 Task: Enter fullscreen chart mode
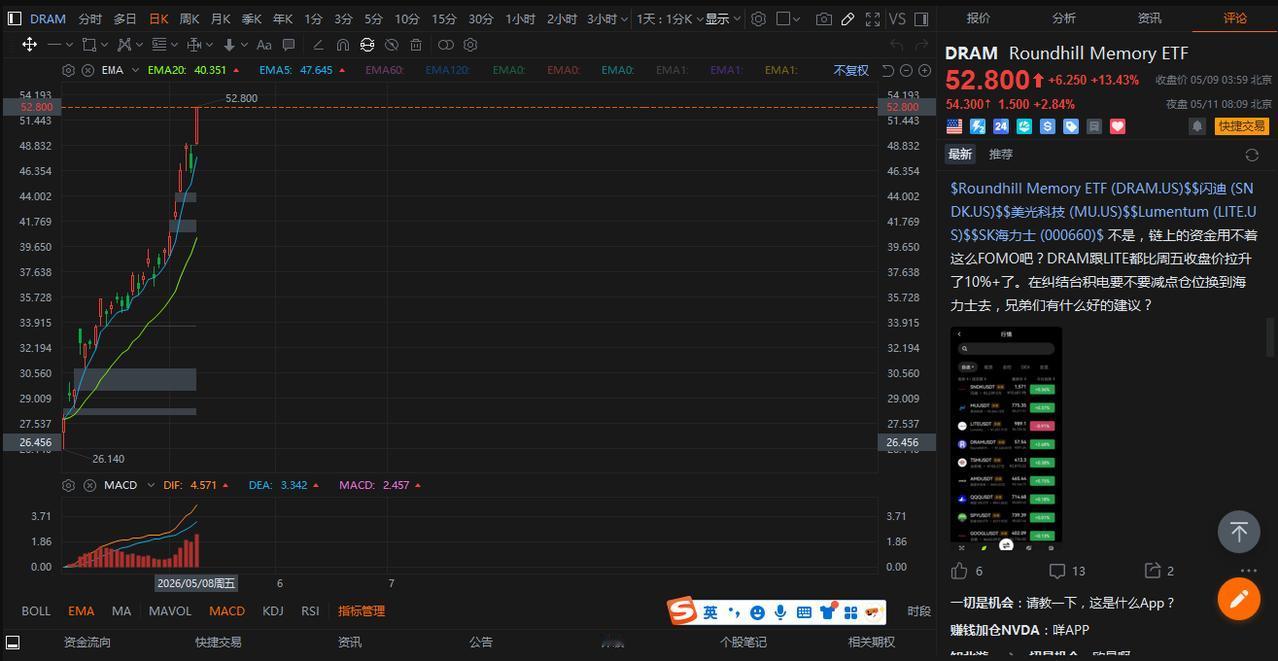tap(873, 19)
